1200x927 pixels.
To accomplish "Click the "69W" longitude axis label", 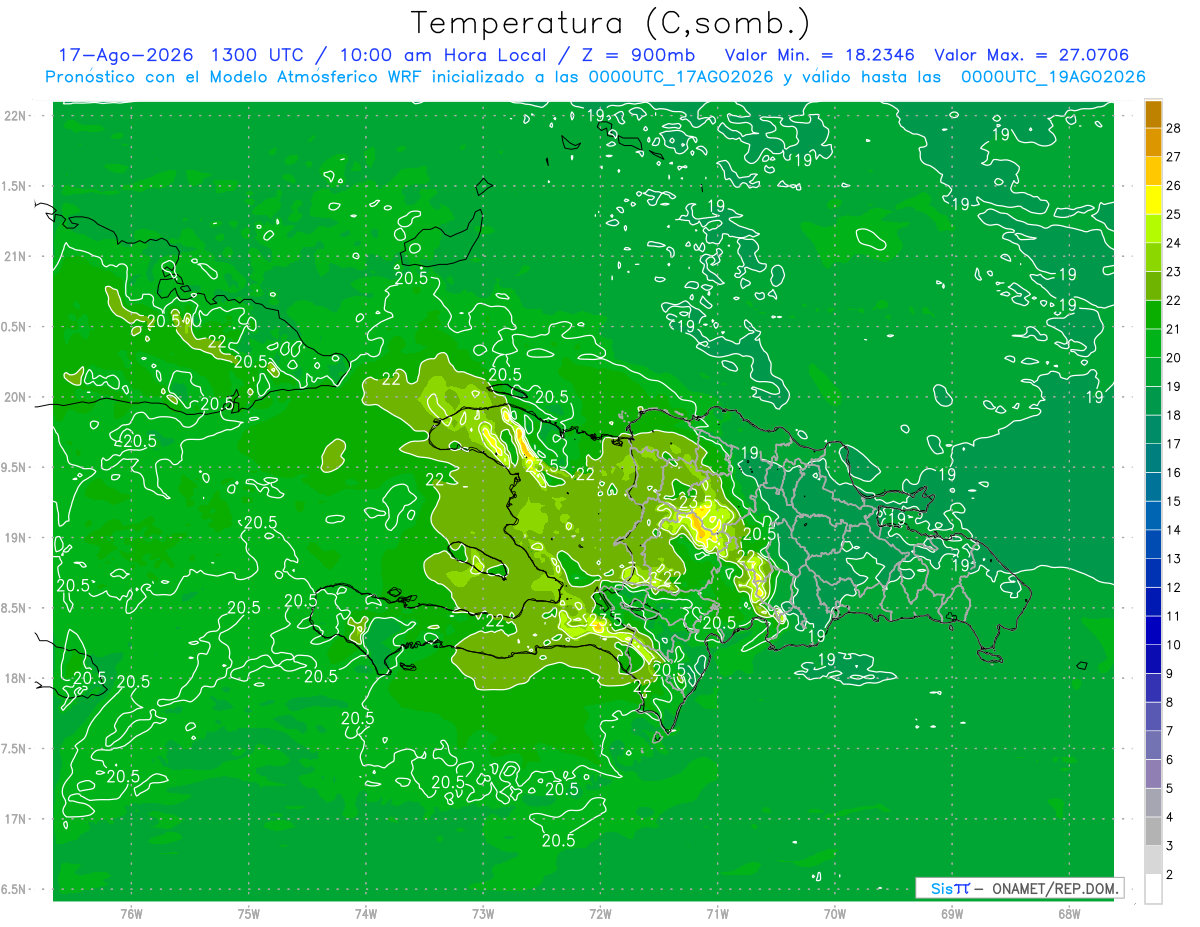I will [x=953, y=913].
